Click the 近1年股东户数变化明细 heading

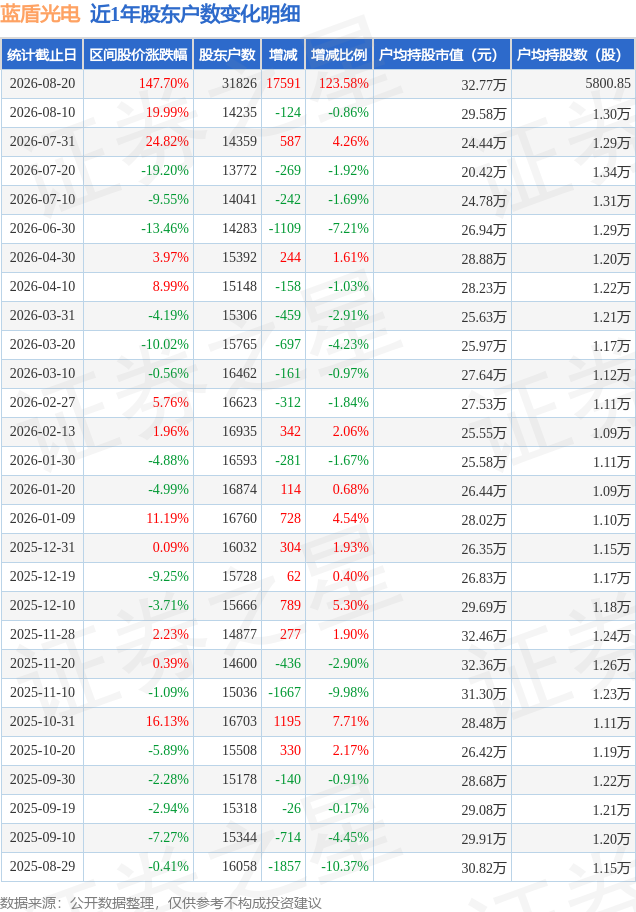[195, 13]
